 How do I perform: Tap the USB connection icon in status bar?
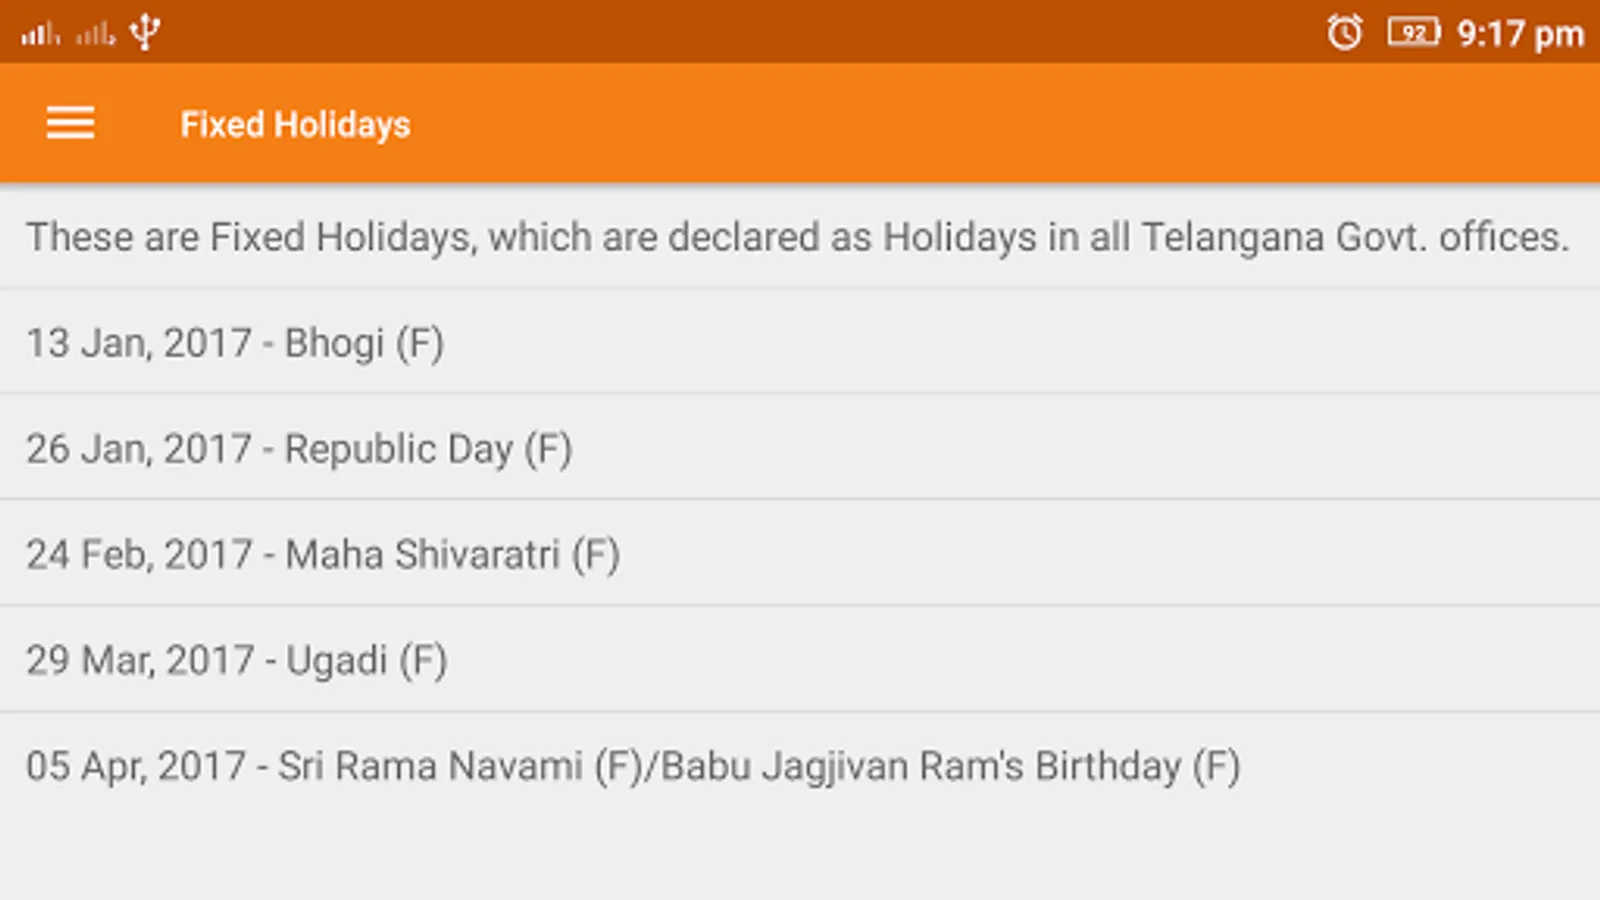pyautogui.click(x=146, y=32)
